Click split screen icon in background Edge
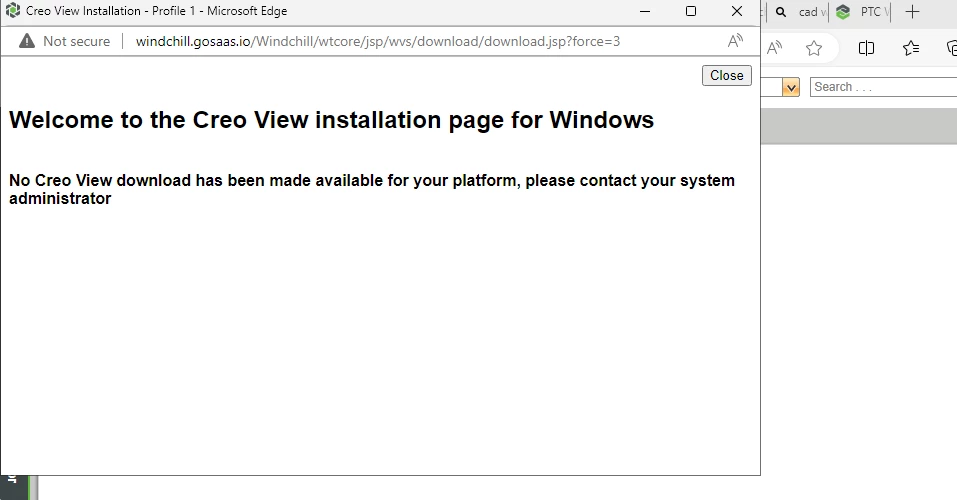This screenshot has width=957, height=500. point(866,48)
